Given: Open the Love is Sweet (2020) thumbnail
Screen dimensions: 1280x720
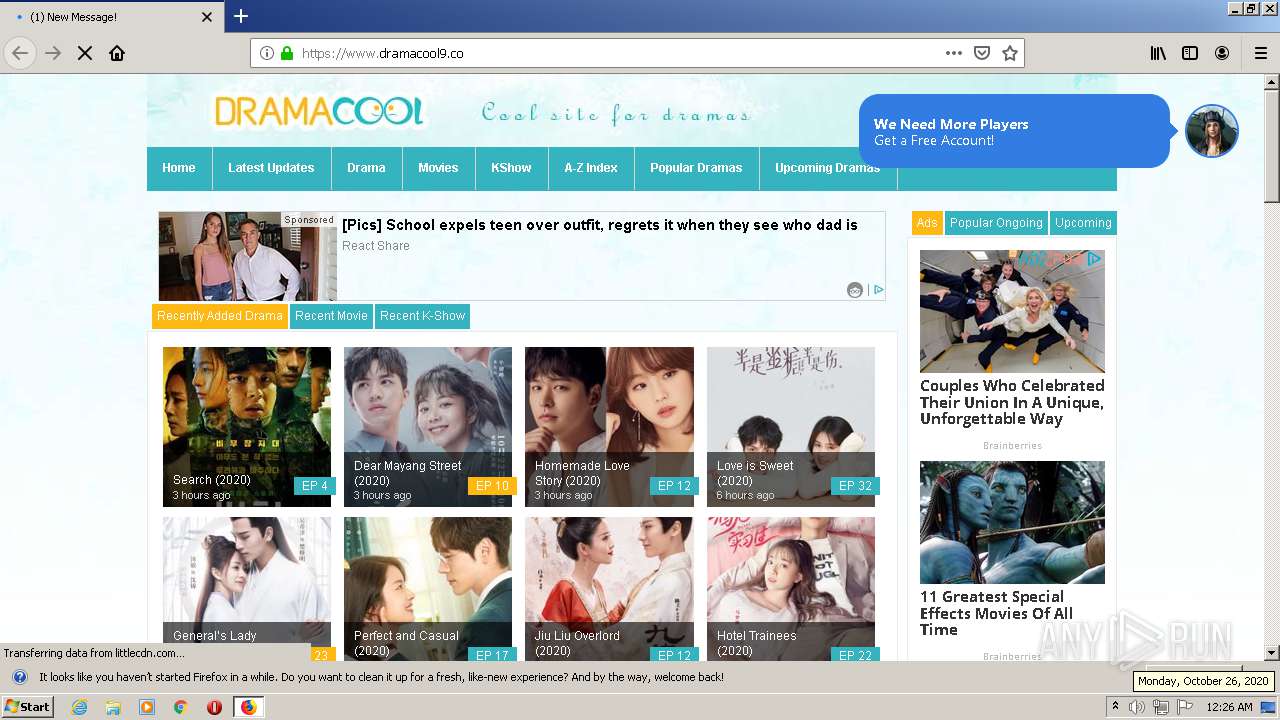Looking at the screenshot, I should coord(791,427).
